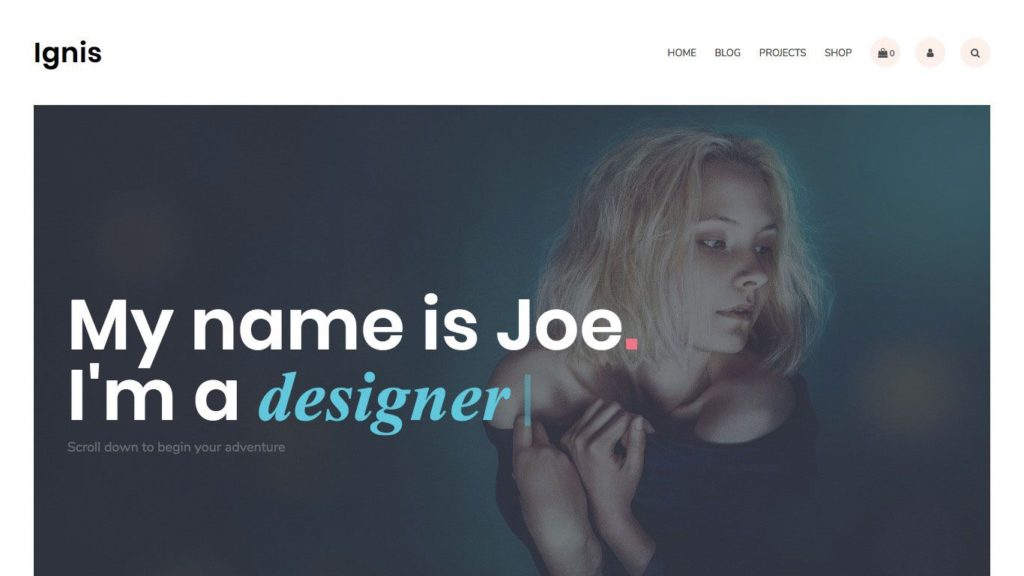Select the italic 'designer' animated word

click(384, 400)
